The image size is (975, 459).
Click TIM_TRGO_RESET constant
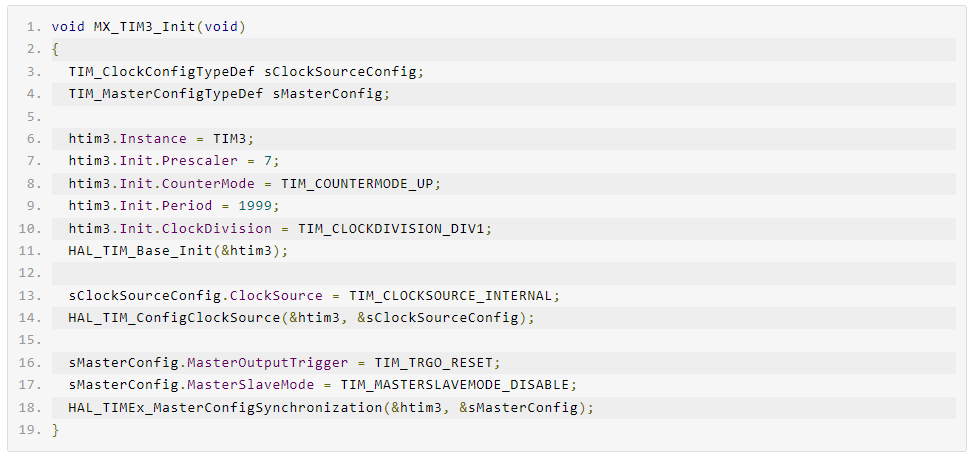433,363
